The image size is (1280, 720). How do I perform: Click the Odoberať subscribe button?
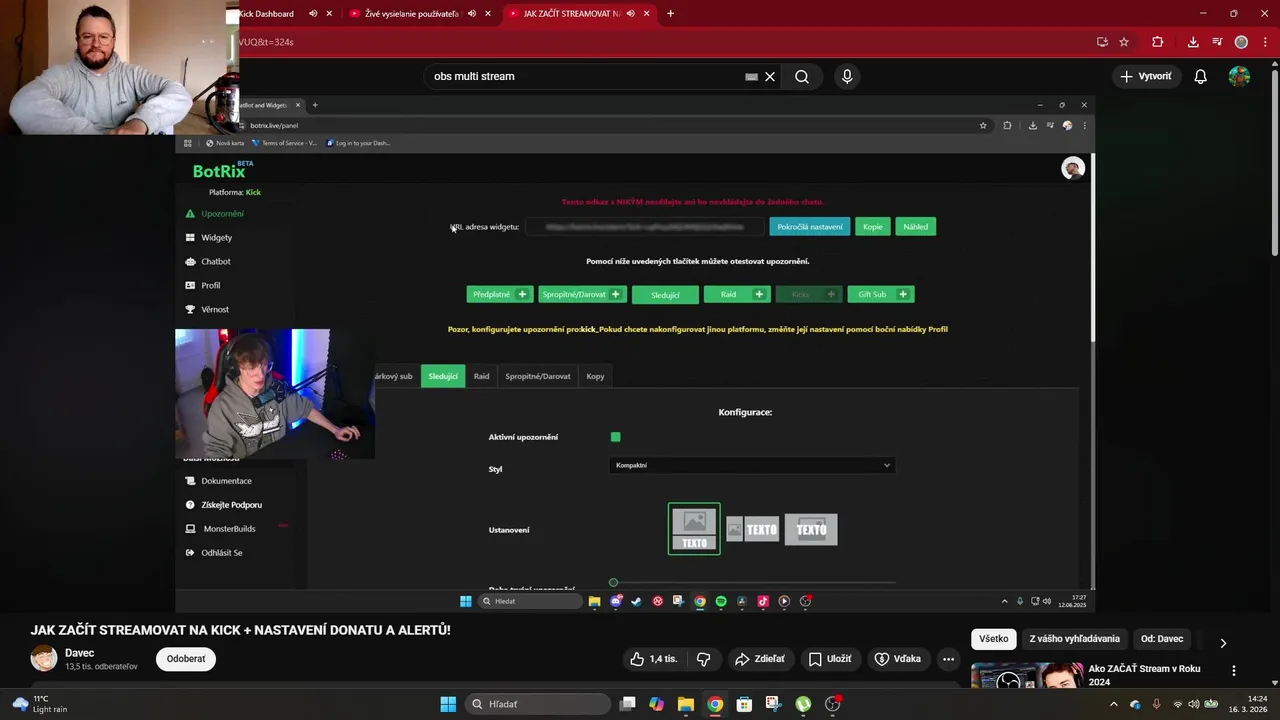[186, 659]
